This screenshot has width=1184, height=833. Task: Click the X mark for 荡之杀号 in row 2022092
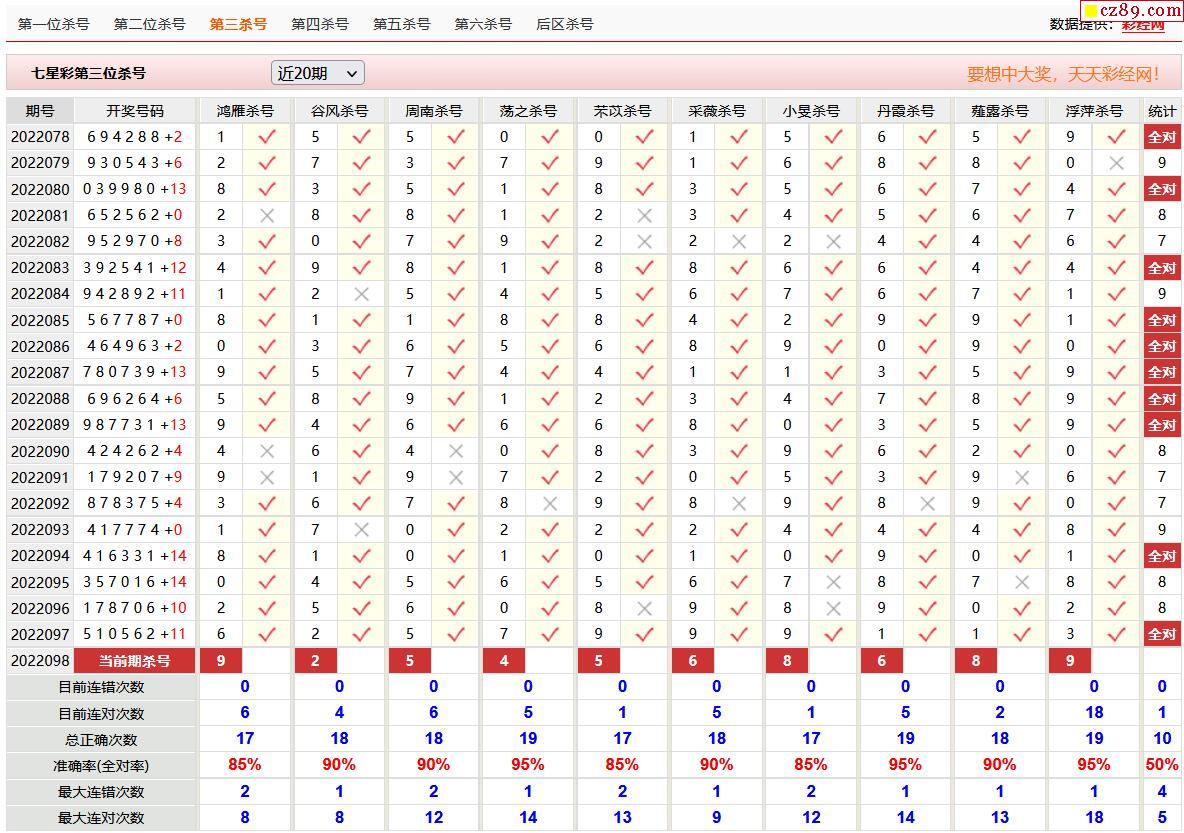click(x=550, y=503)
